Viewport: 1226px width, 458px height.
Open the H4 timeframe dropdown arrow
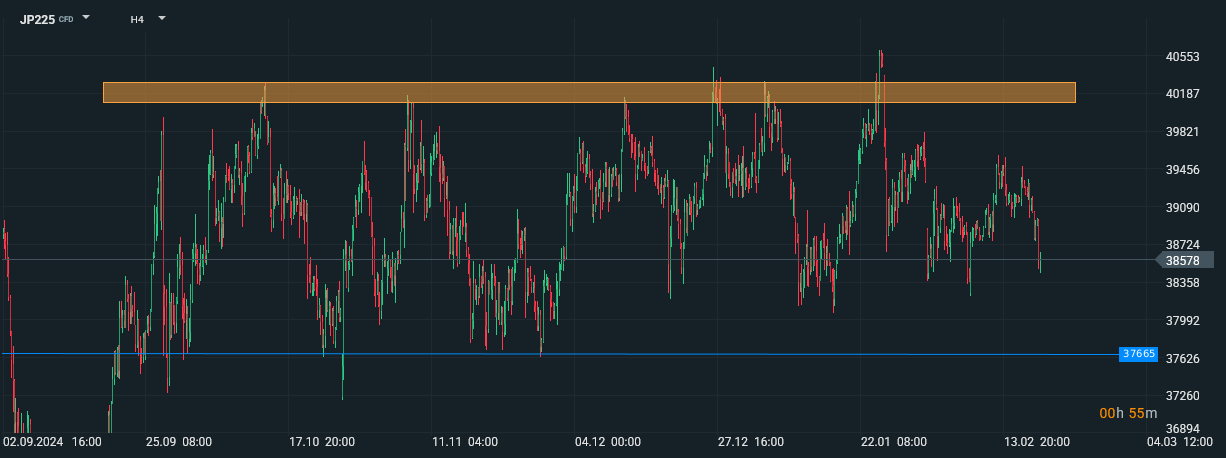pos(162,18)
